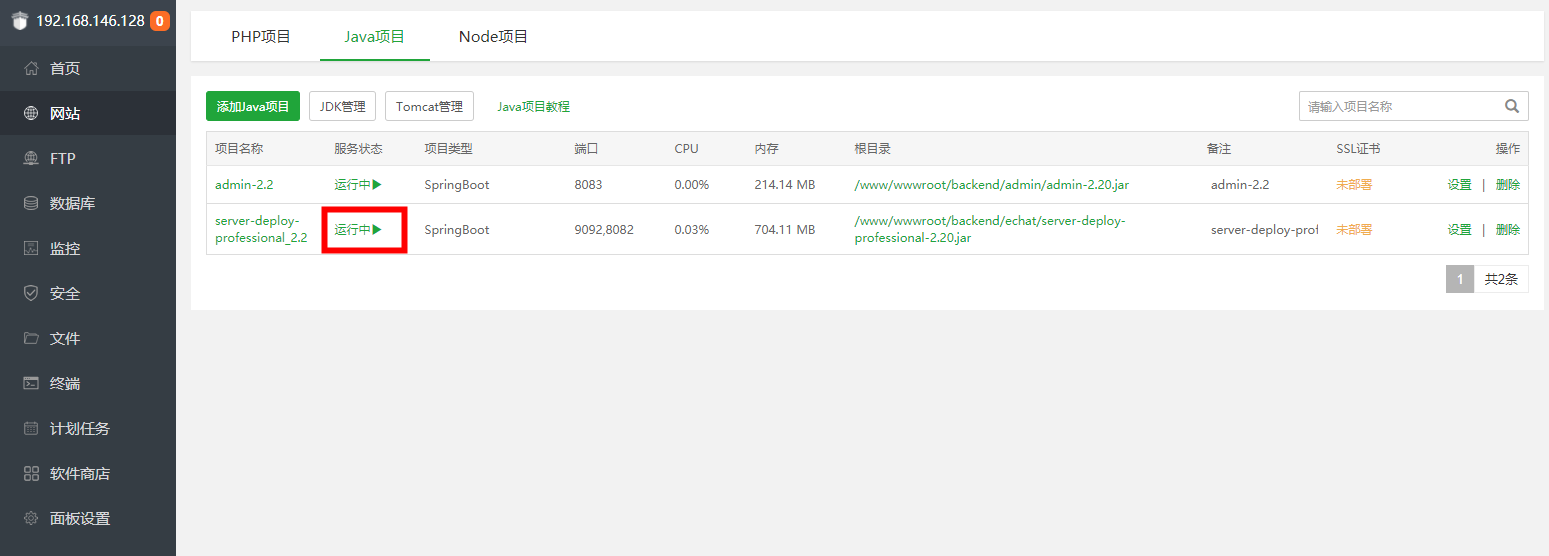Click the 添加Java项目 button
This screenshot has height=556, width=1549.
253,107
